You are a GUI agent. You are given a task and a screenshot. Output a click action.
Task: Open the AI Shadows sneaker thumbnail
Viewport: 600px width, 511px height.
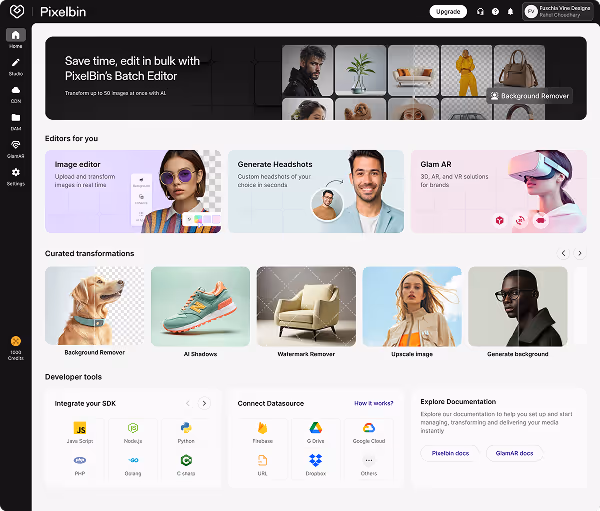(x=201, y=306)
